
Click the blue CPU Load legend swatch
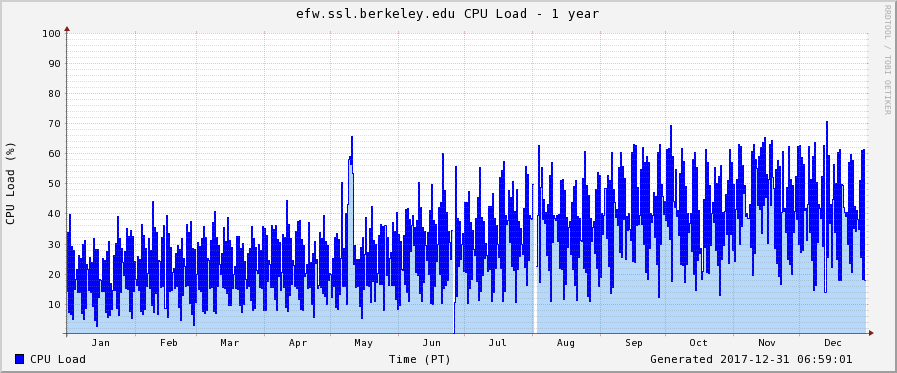click(x=19, y=359)
